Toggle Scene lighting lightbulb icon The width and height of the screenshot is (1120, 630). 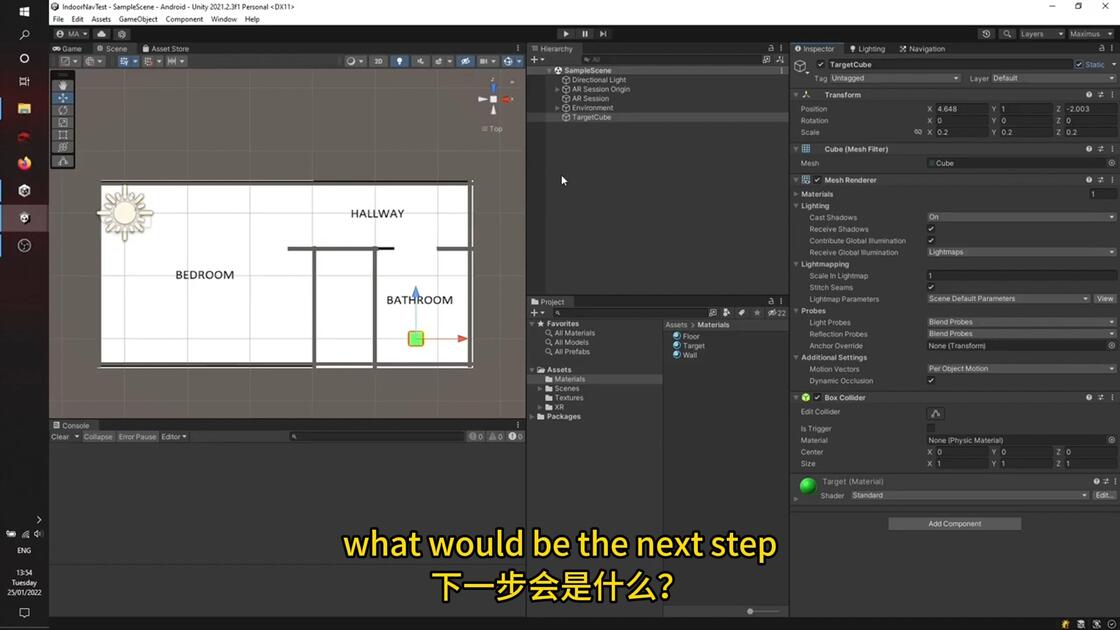coord(399,61)
